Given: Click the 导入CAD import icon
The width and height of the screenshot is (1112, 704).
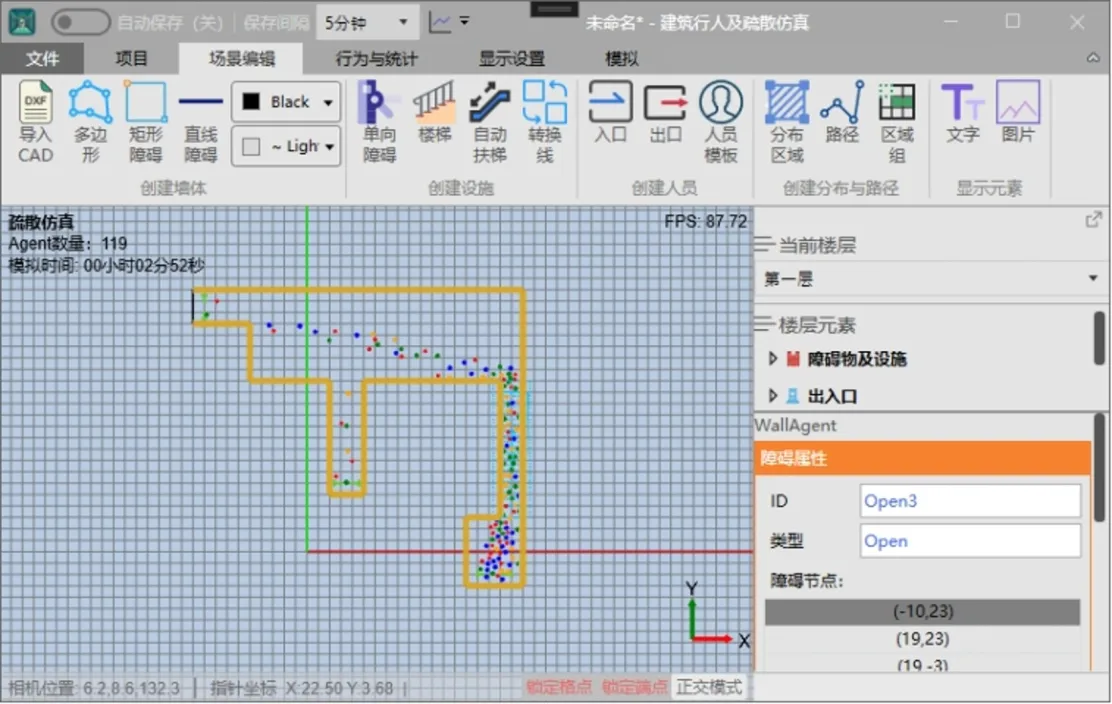Looking at the screenshot, I should coord(35,121).
